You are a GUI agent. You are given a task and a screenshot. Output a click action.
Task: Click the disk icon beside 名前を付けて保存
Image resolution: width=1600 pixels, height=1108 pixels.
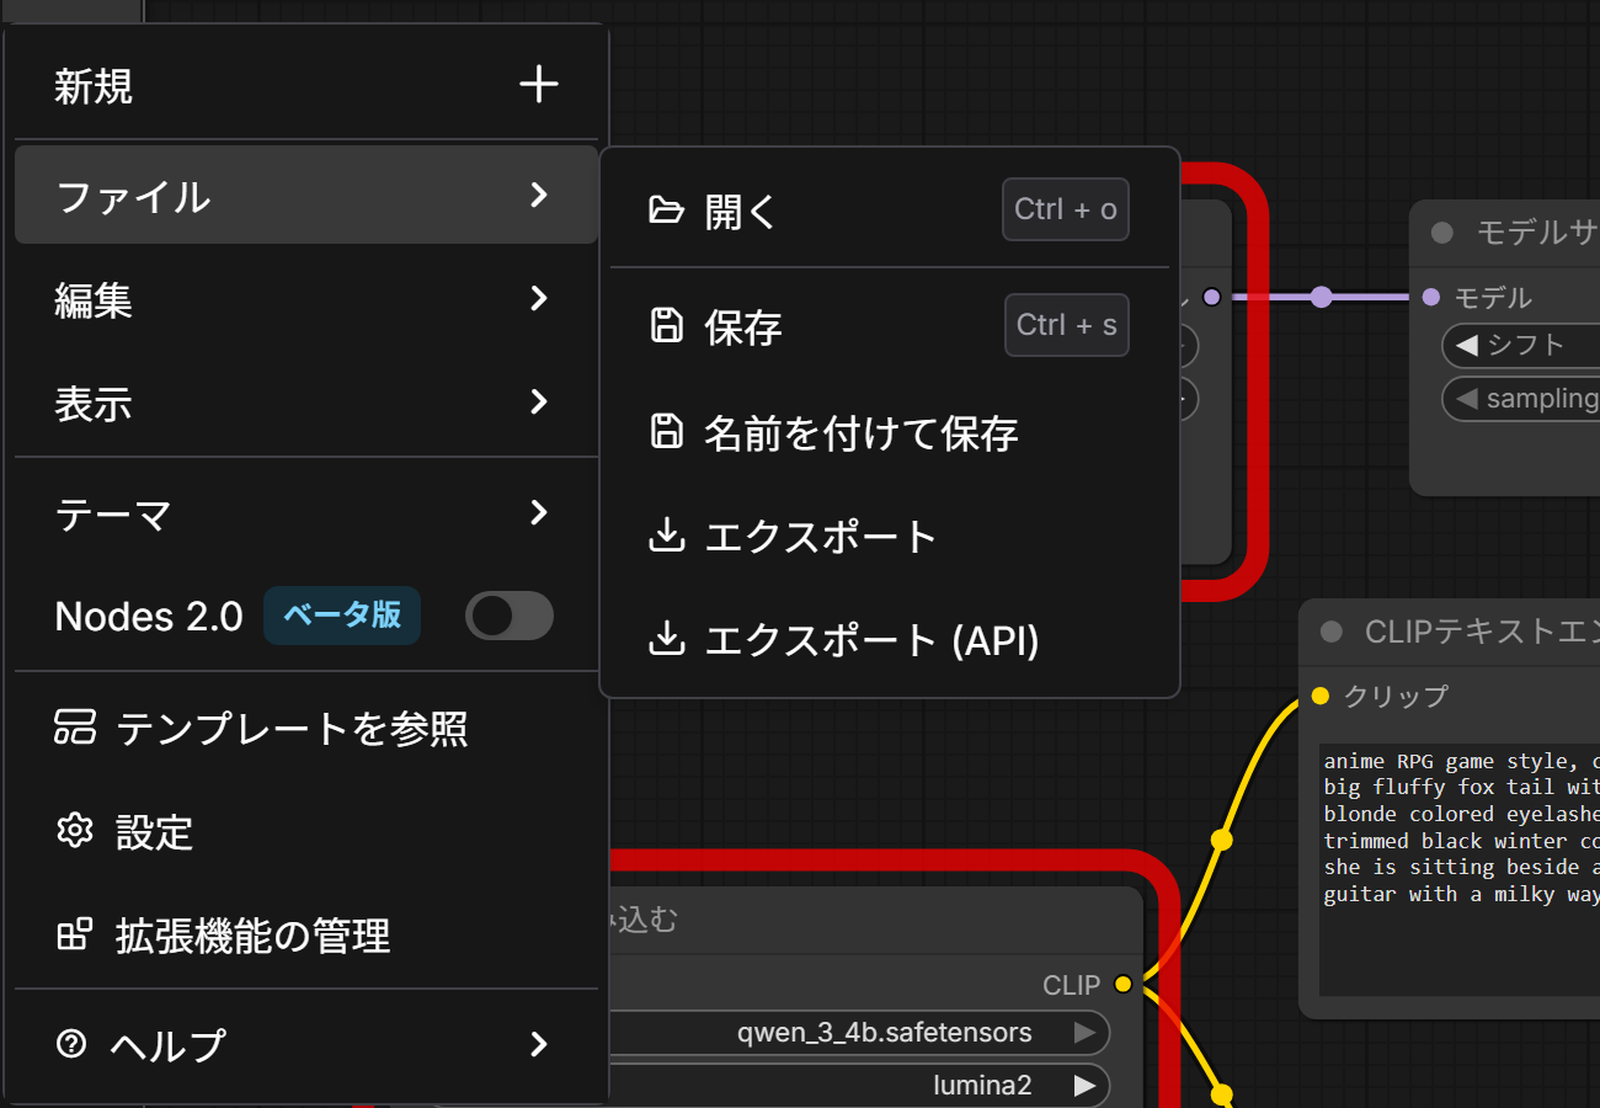666,432
